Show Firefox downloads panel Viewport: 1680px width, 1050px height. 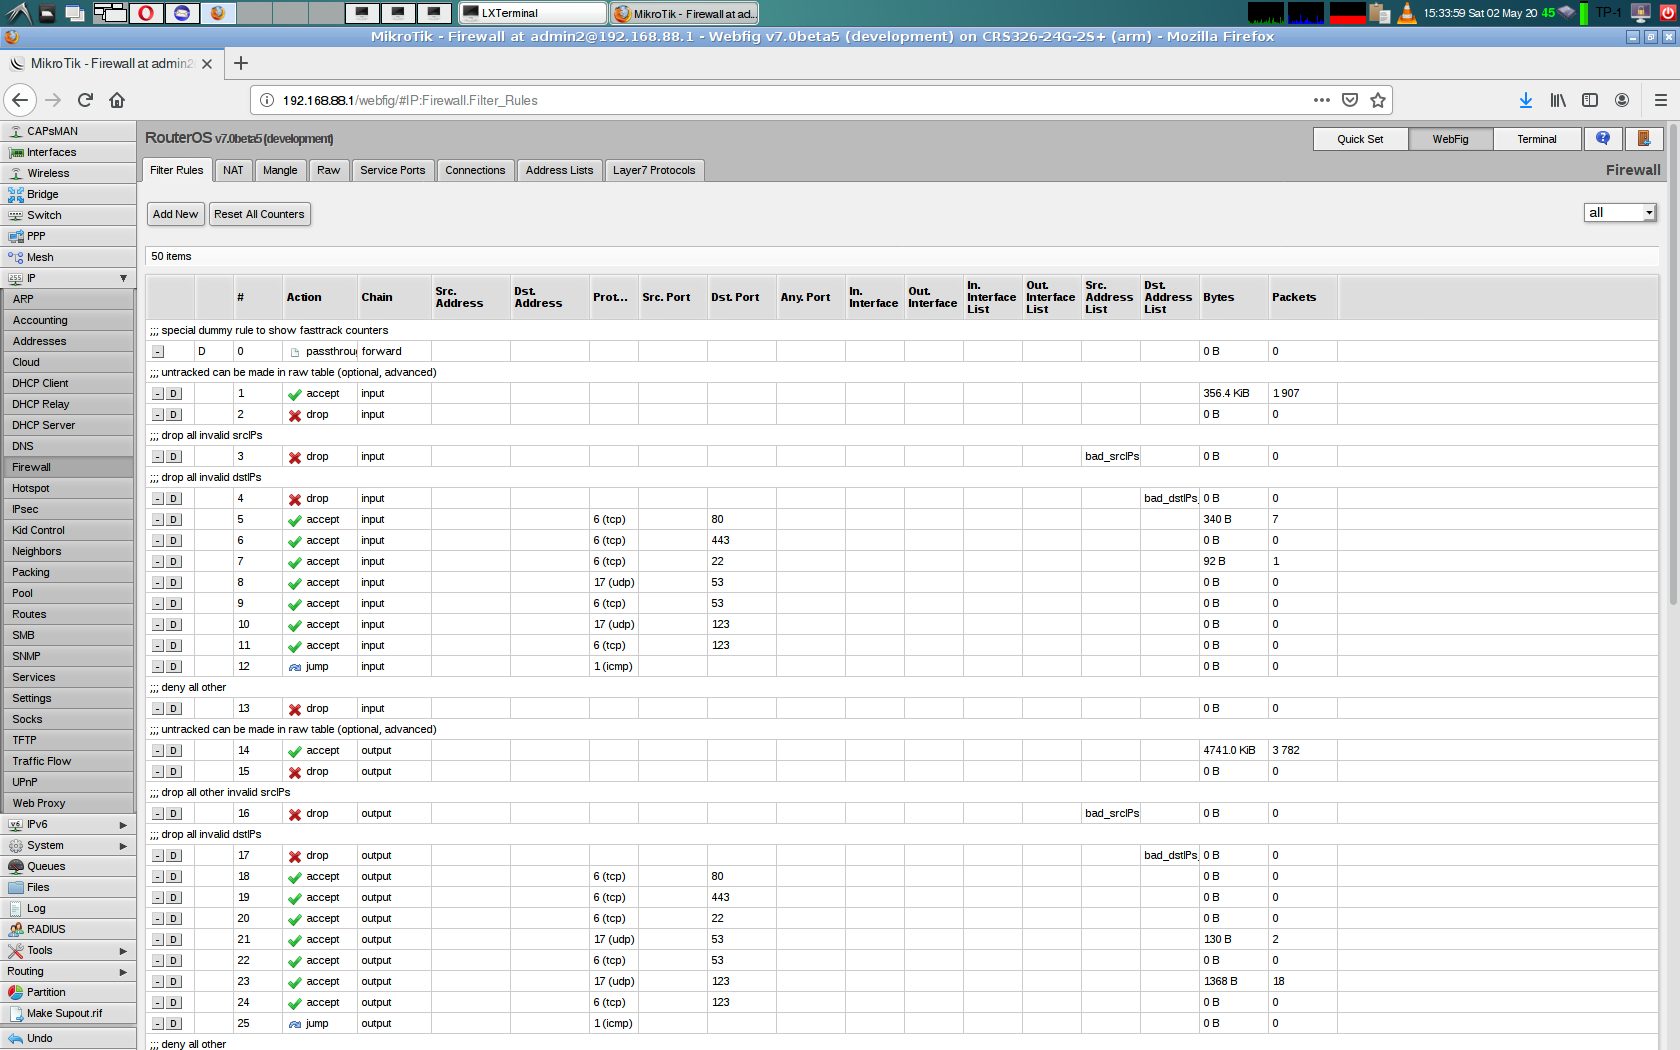[x=1526, y=100]
